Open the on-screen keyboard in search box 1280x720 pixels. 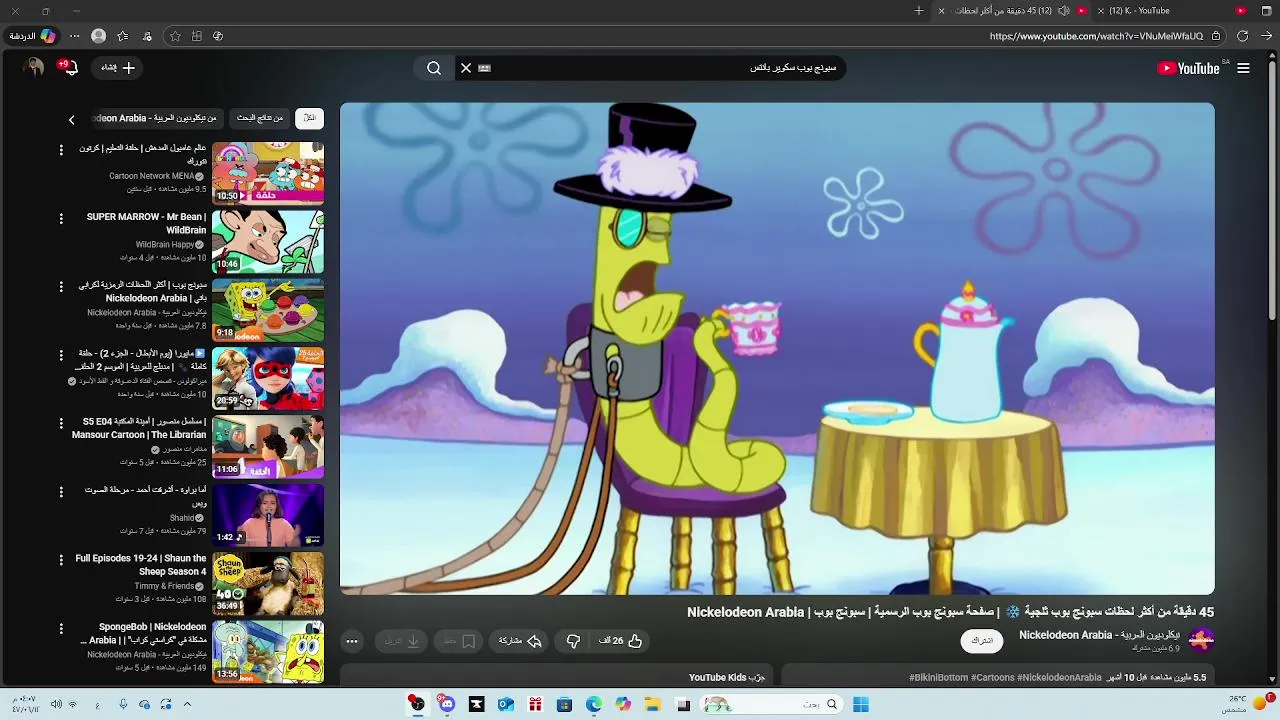[x=485, y=68]
